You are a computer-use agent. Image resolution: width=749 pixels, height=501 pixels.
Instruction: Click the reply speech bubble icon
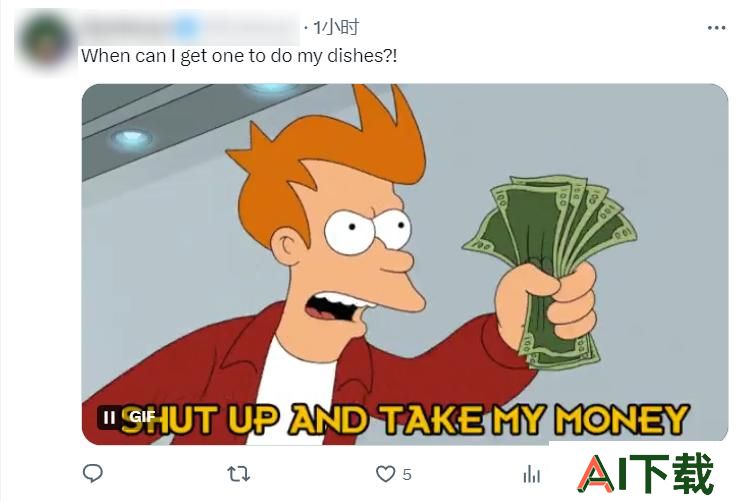click(93, 473)
